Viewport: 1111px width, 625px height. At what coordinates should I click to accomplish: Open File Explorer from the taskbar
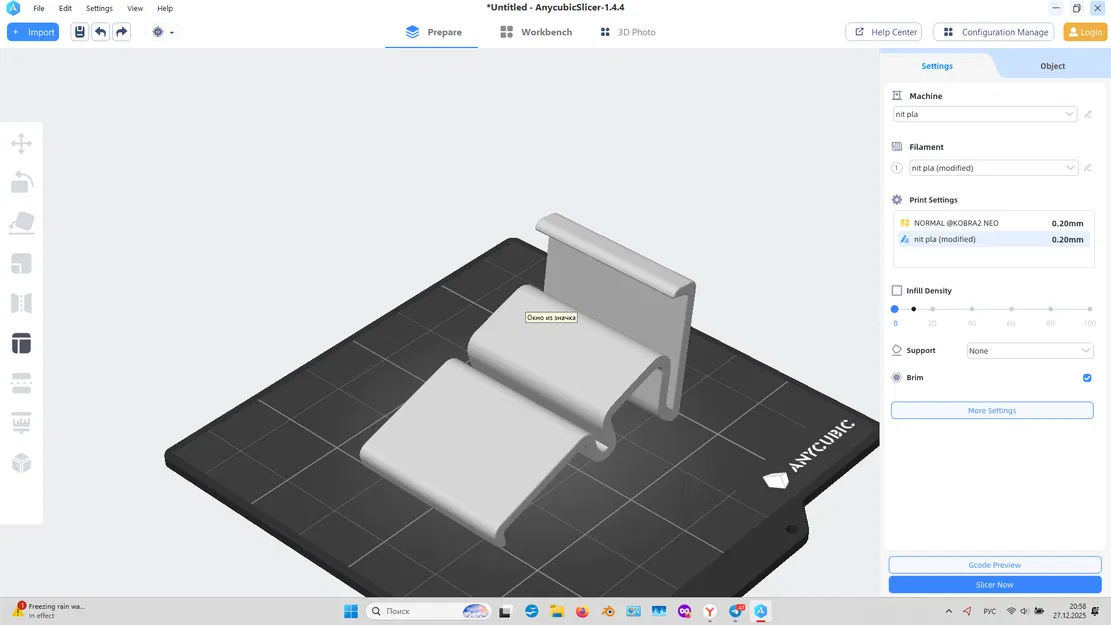(557, 612)
